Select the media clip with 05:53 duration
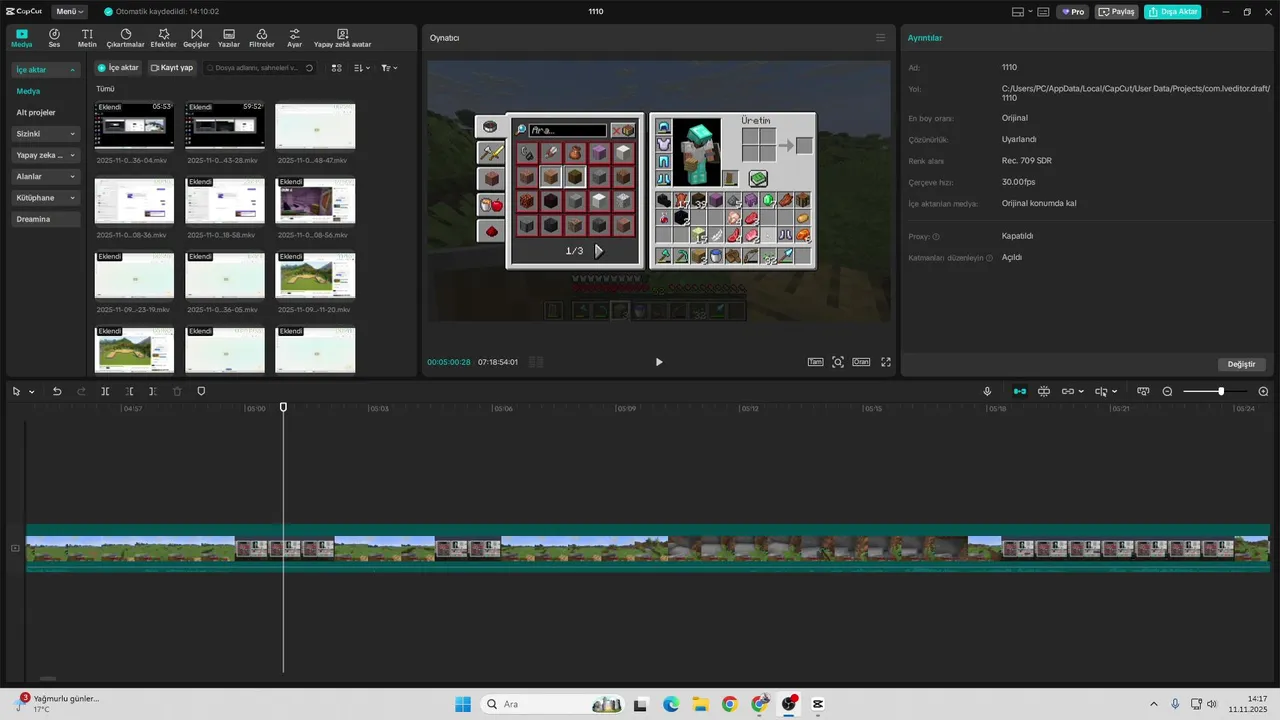 tap(134, 126)
